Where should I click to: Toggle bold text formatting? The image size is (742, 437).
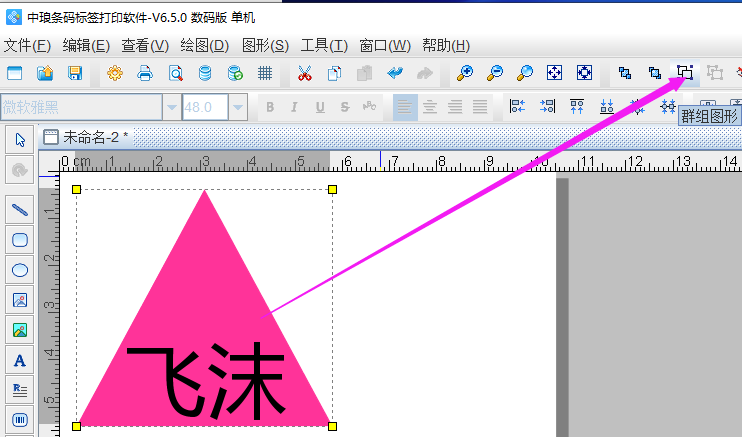[x=270, y=107]
